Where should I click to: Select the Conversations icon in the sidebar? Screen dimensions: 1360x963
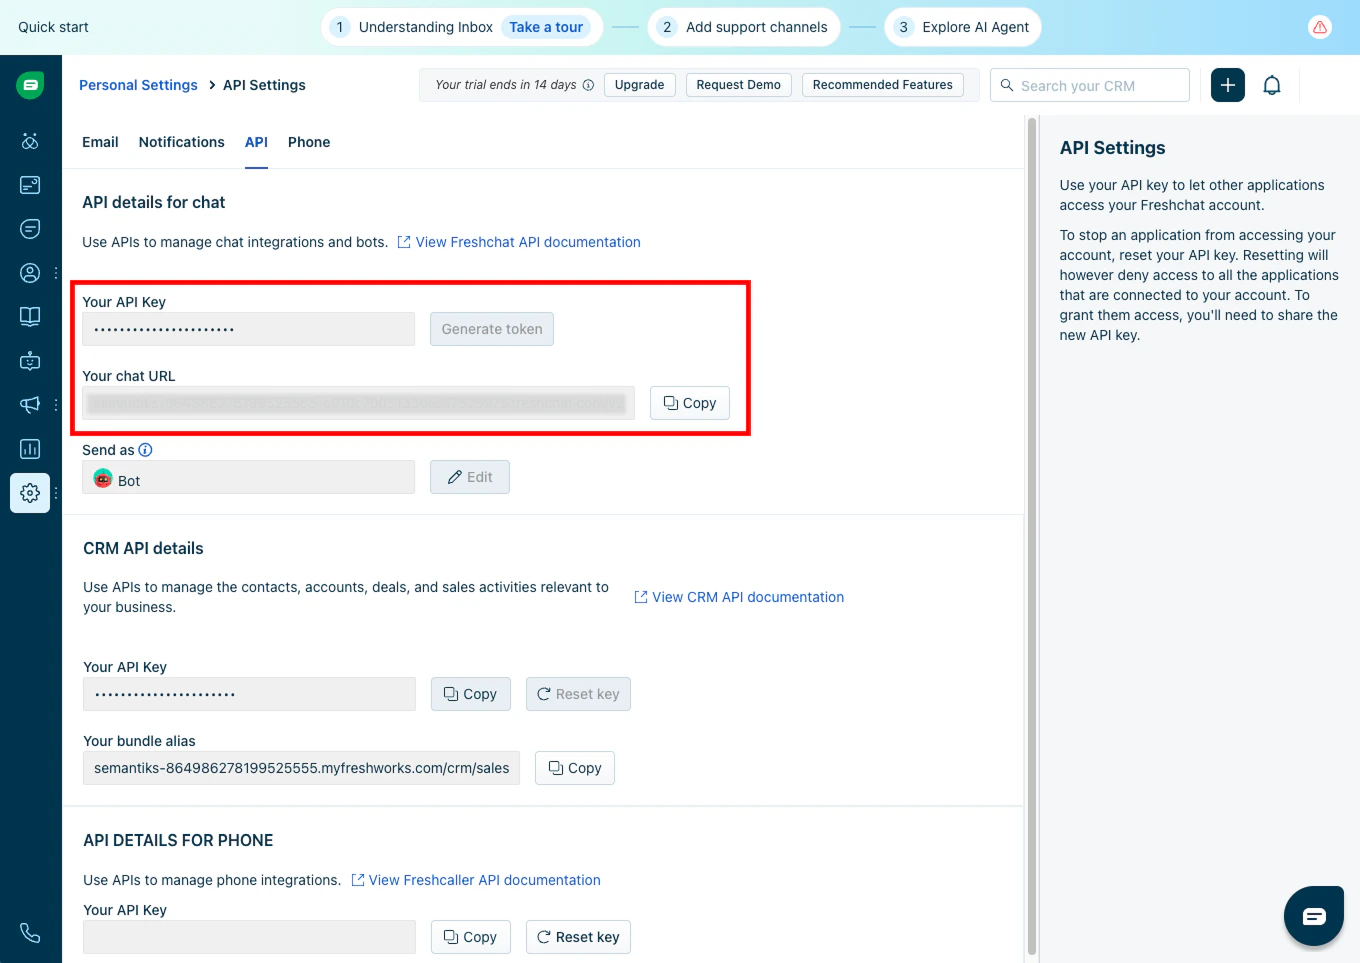pyautogui.click(x=30, y=228)
